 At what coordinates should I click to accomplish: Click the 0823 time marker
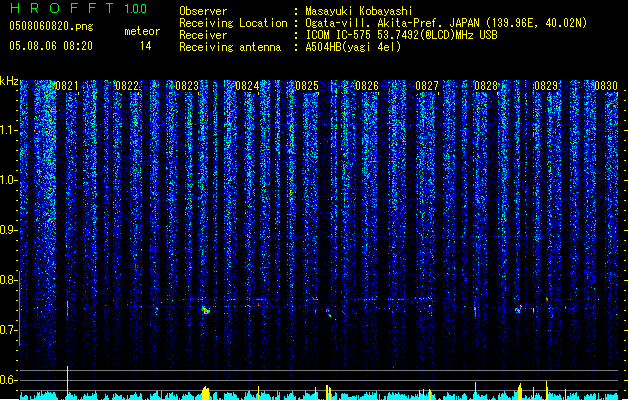pyautogui.click(x=187, y=86)
